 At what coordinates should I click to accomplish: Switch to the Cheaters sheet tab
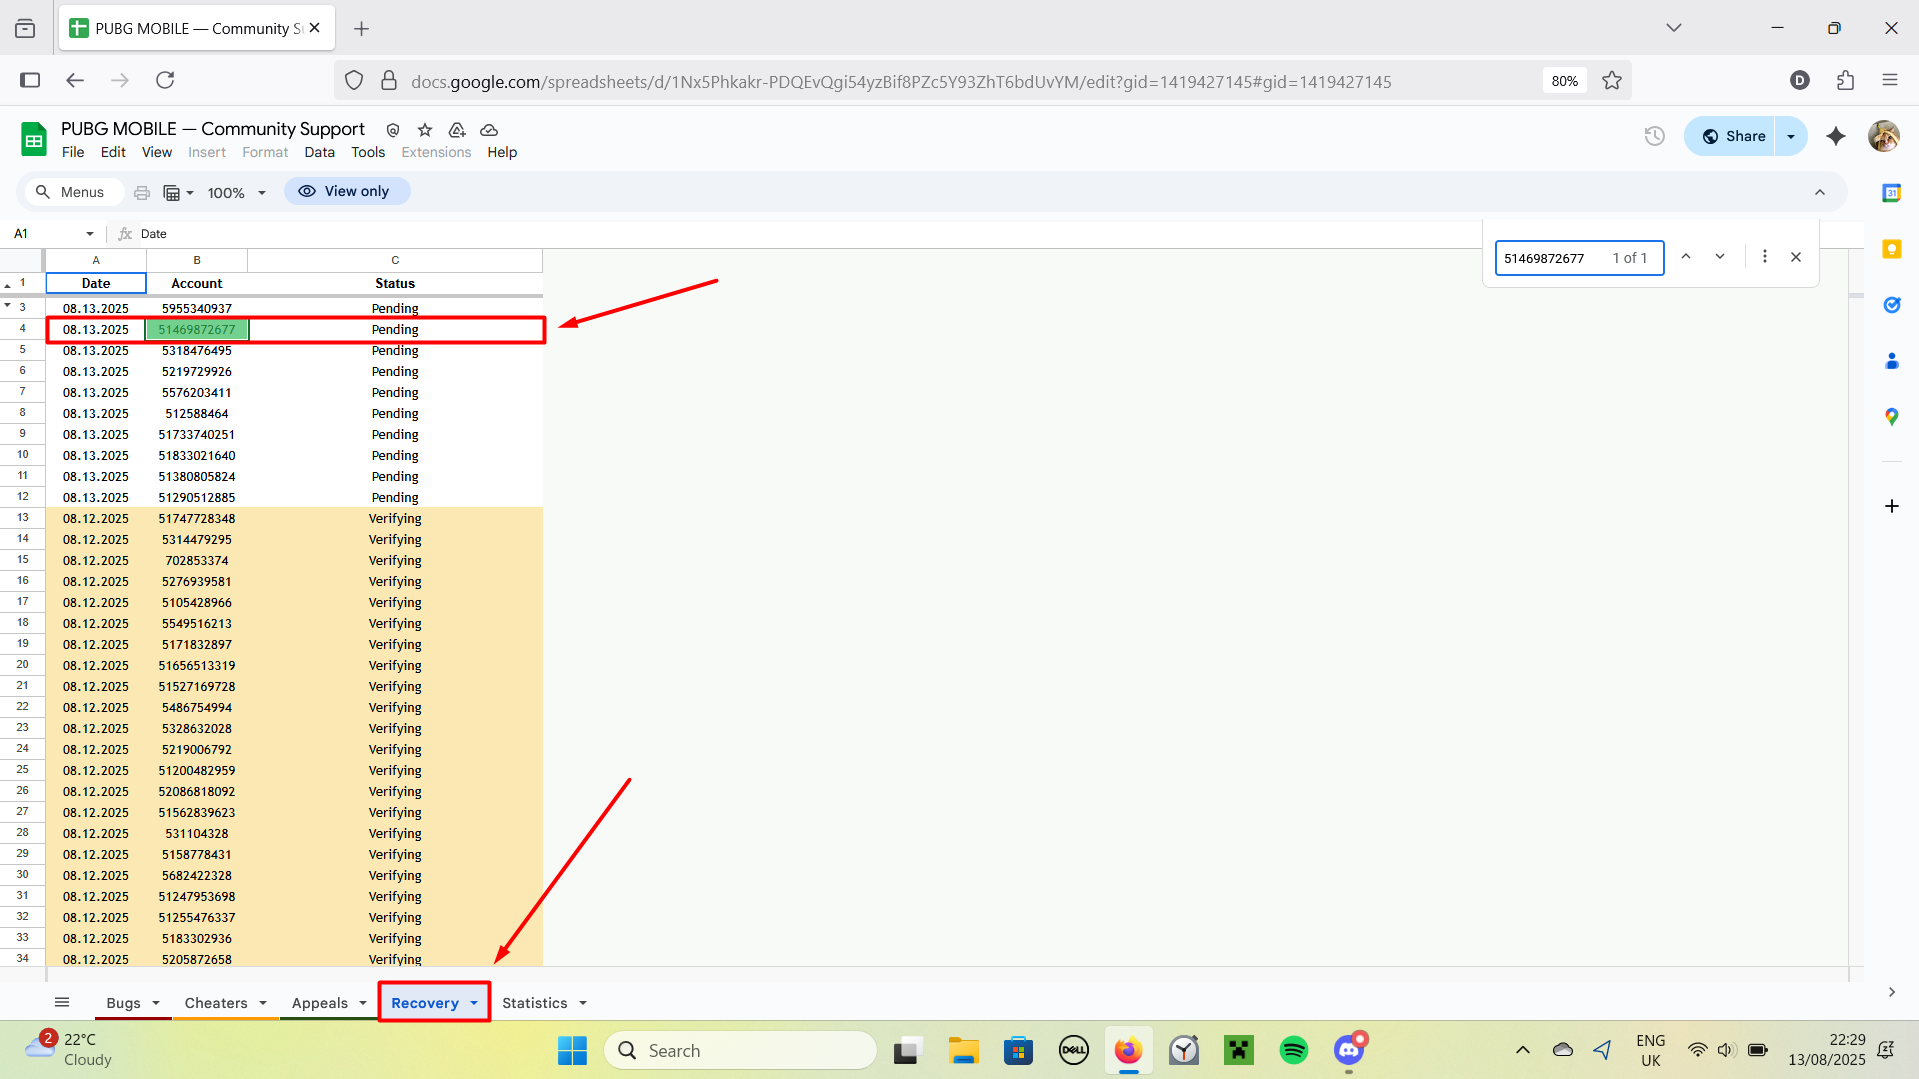pyautogui.click(x=216, y=1003)
